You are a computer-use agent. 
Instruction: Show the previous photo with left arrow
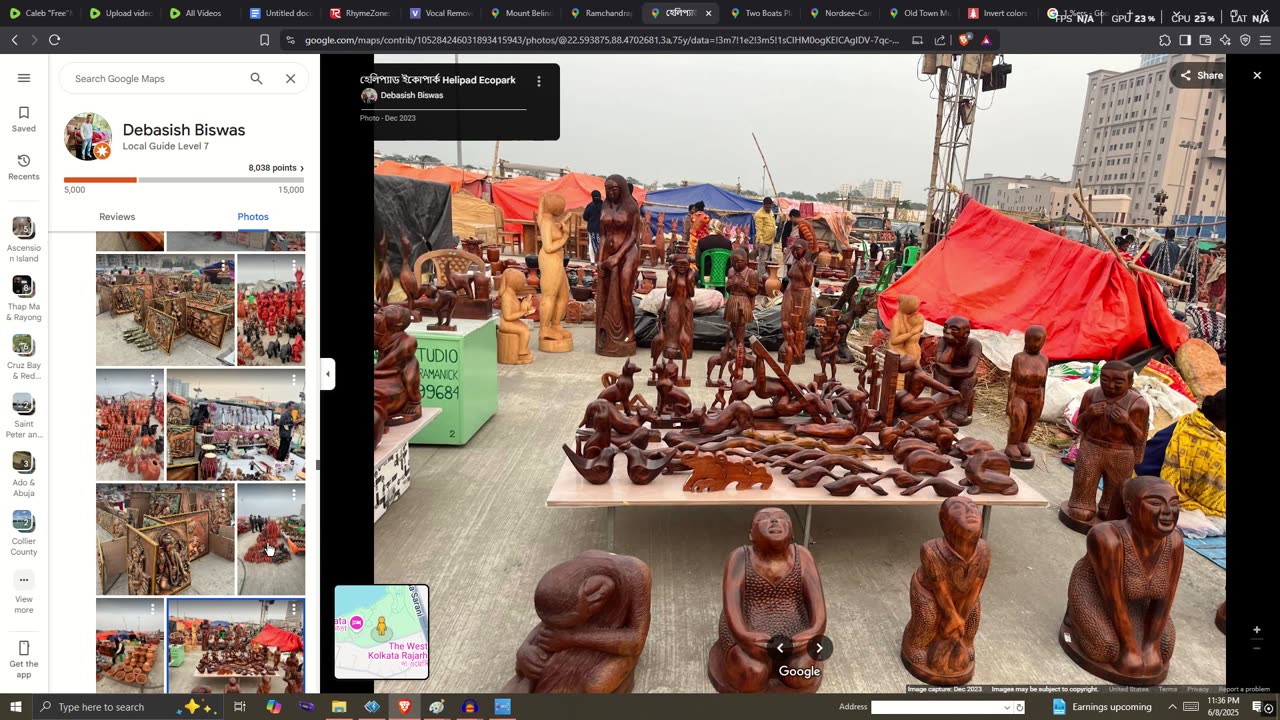point(780,648)
